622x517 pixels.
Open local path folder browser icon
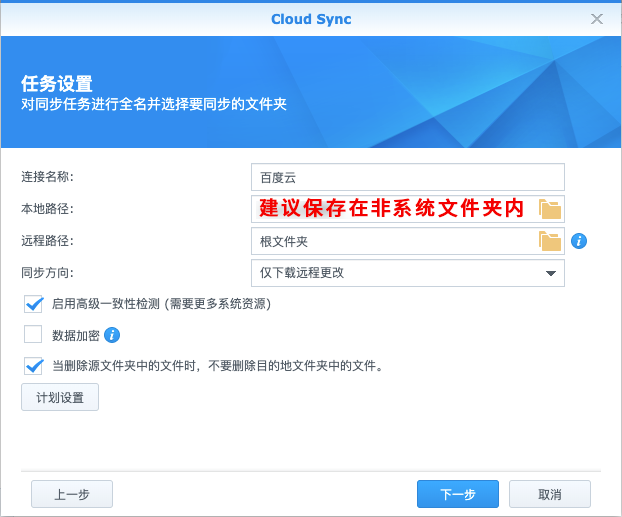pos(550,209)
